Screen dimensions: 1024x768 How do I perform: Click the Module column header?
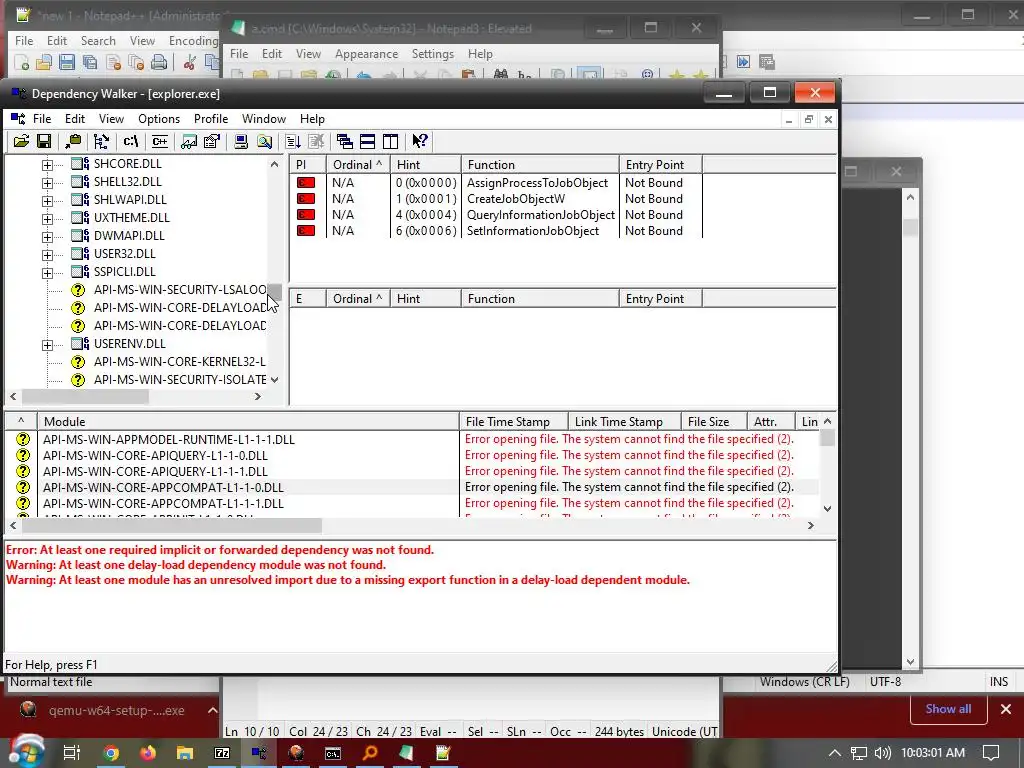(x=248, y=422)
